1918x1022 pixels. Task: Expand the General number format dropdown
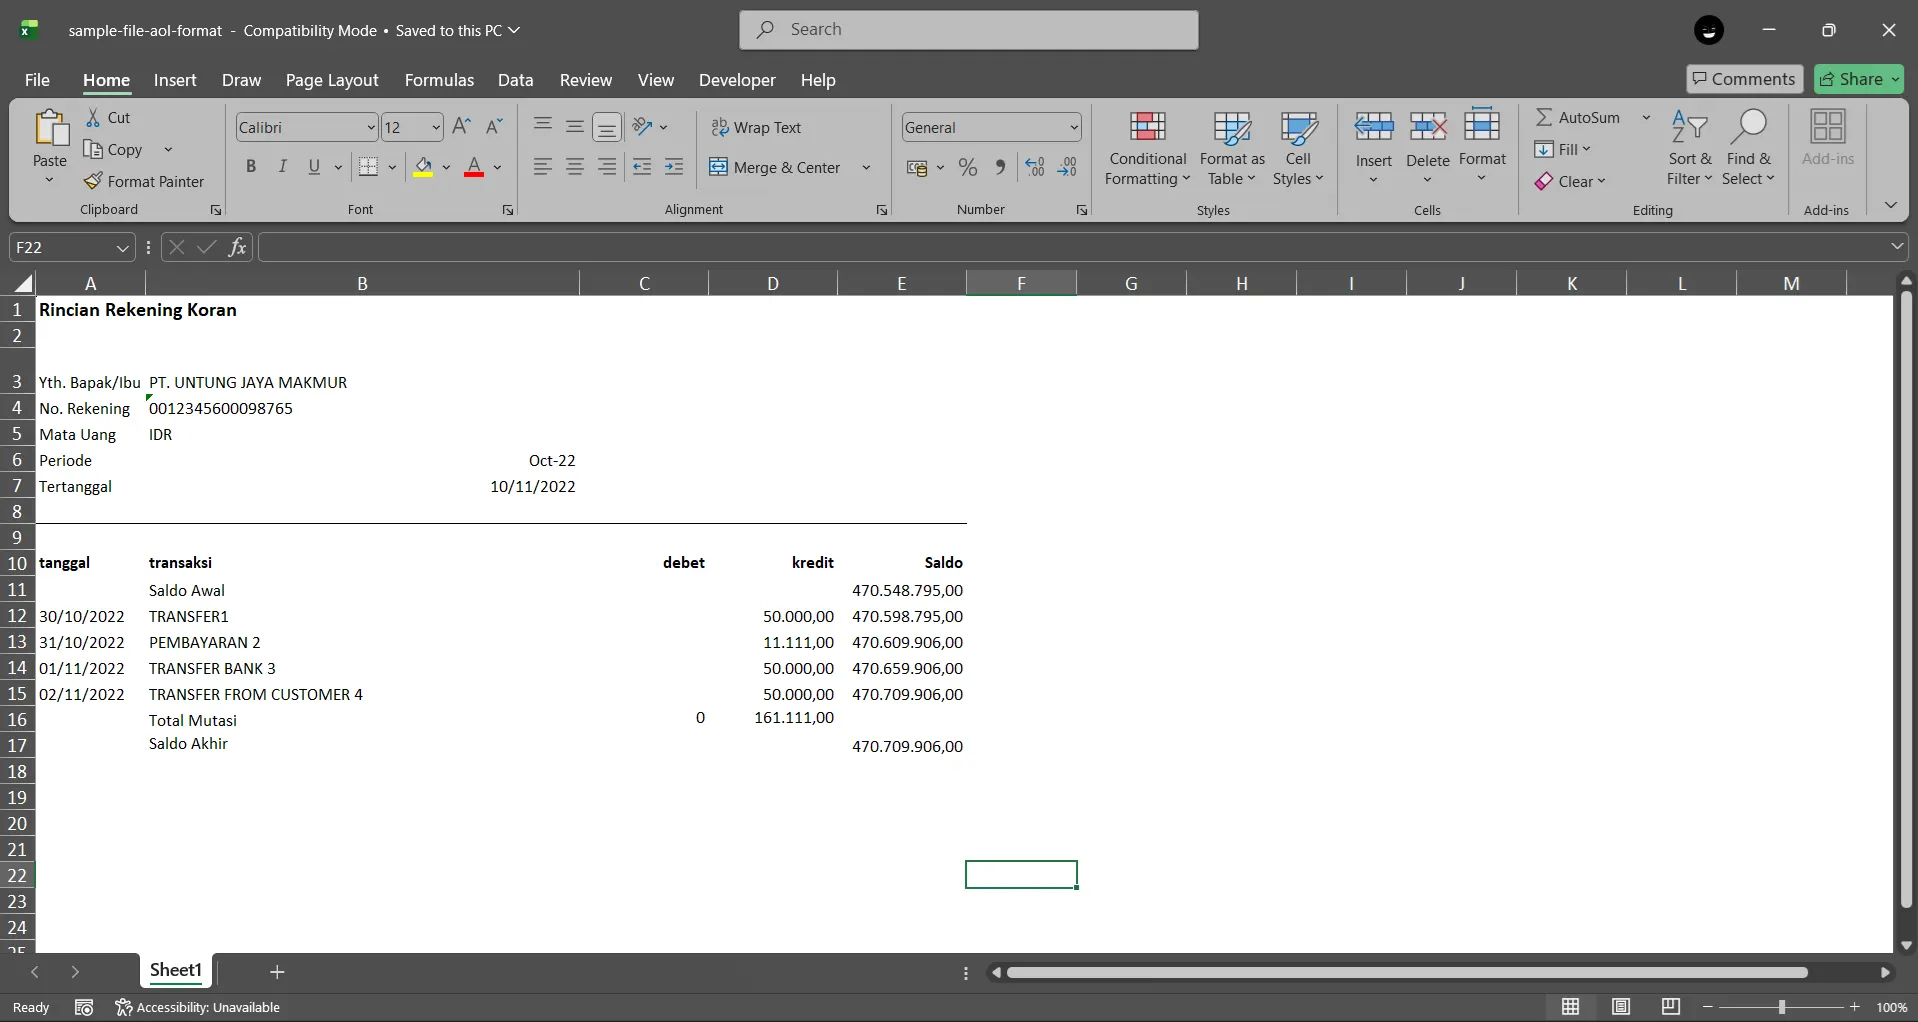click(x=1073, y=127)
